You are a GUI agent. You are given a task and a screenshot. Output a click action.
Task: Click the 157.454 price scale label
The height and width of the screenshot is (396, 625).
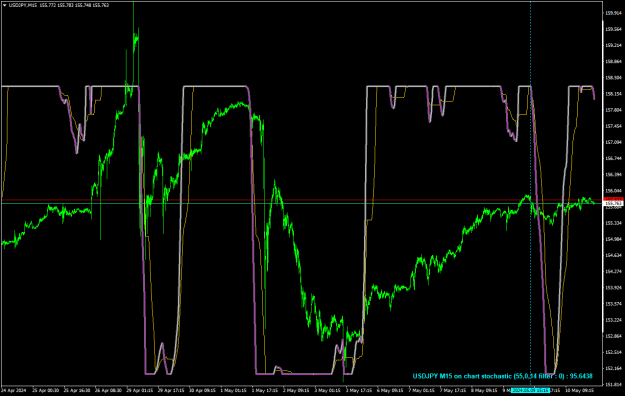(614, 126)
